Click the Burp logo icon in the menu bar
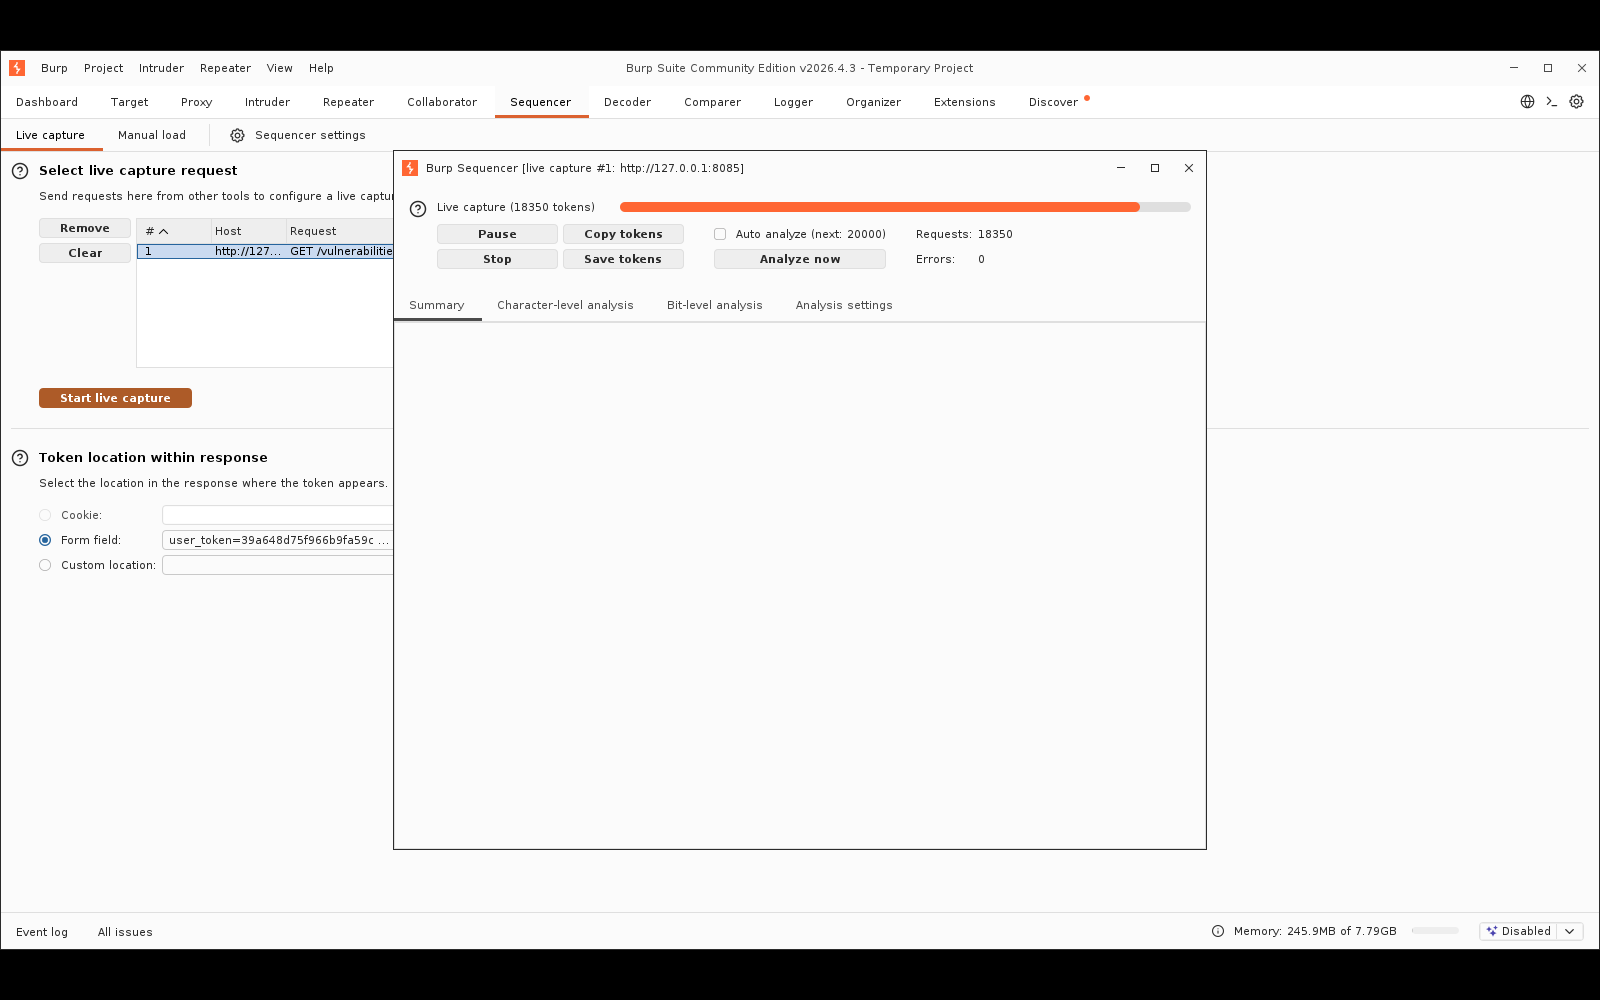Screen dimensions: 1600x1000 17,68
